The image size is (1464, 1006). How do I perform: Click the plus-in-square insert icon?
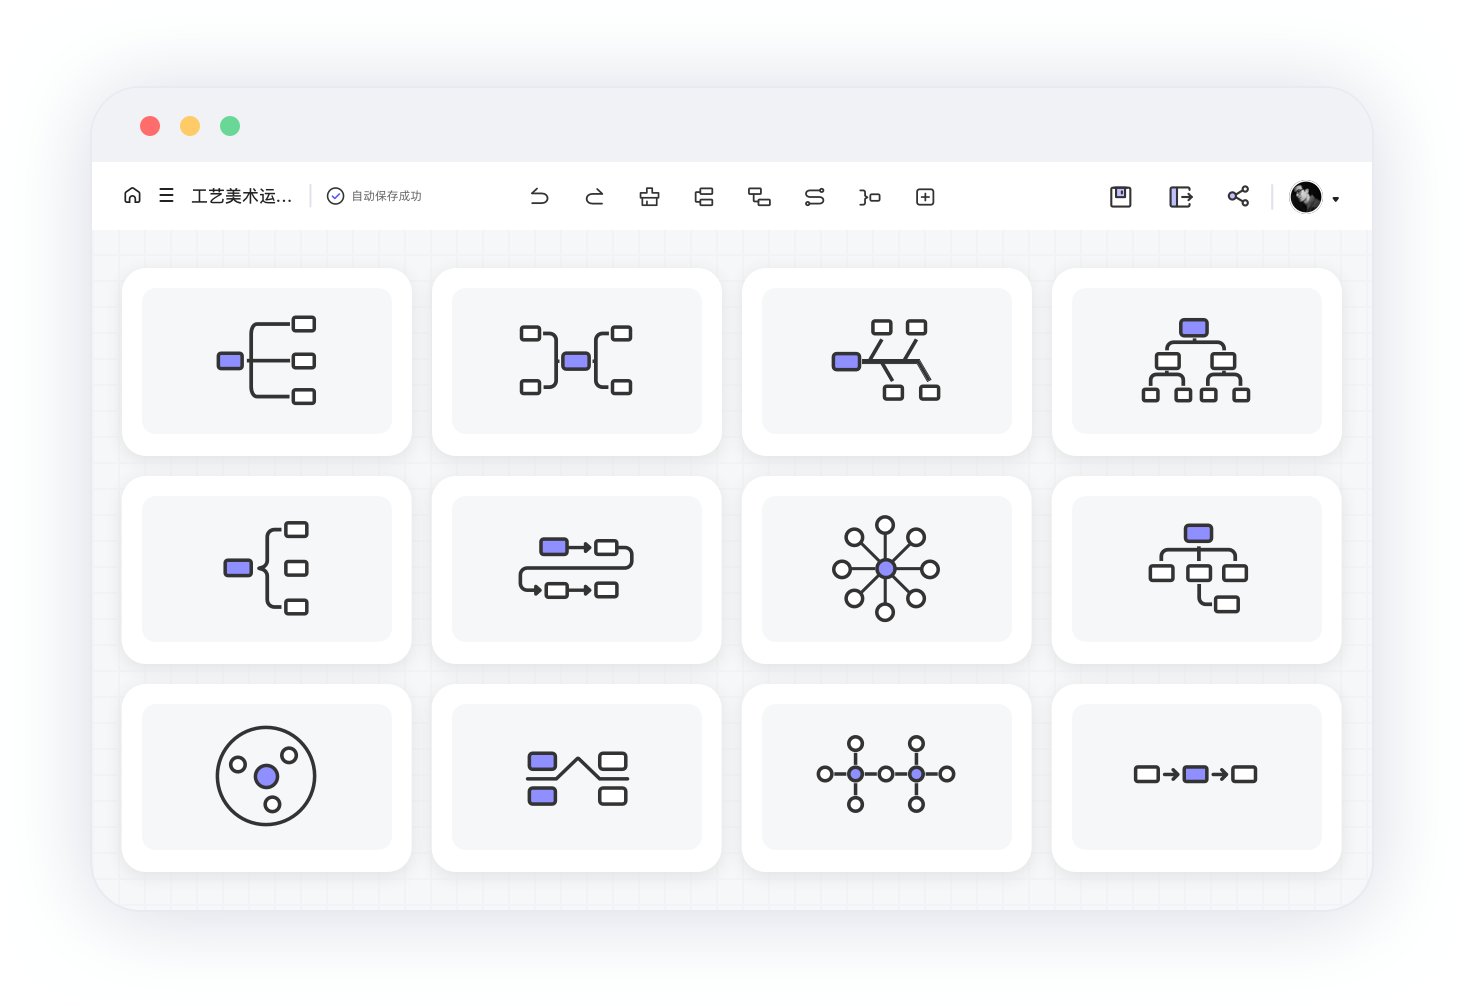pos(925,197)
